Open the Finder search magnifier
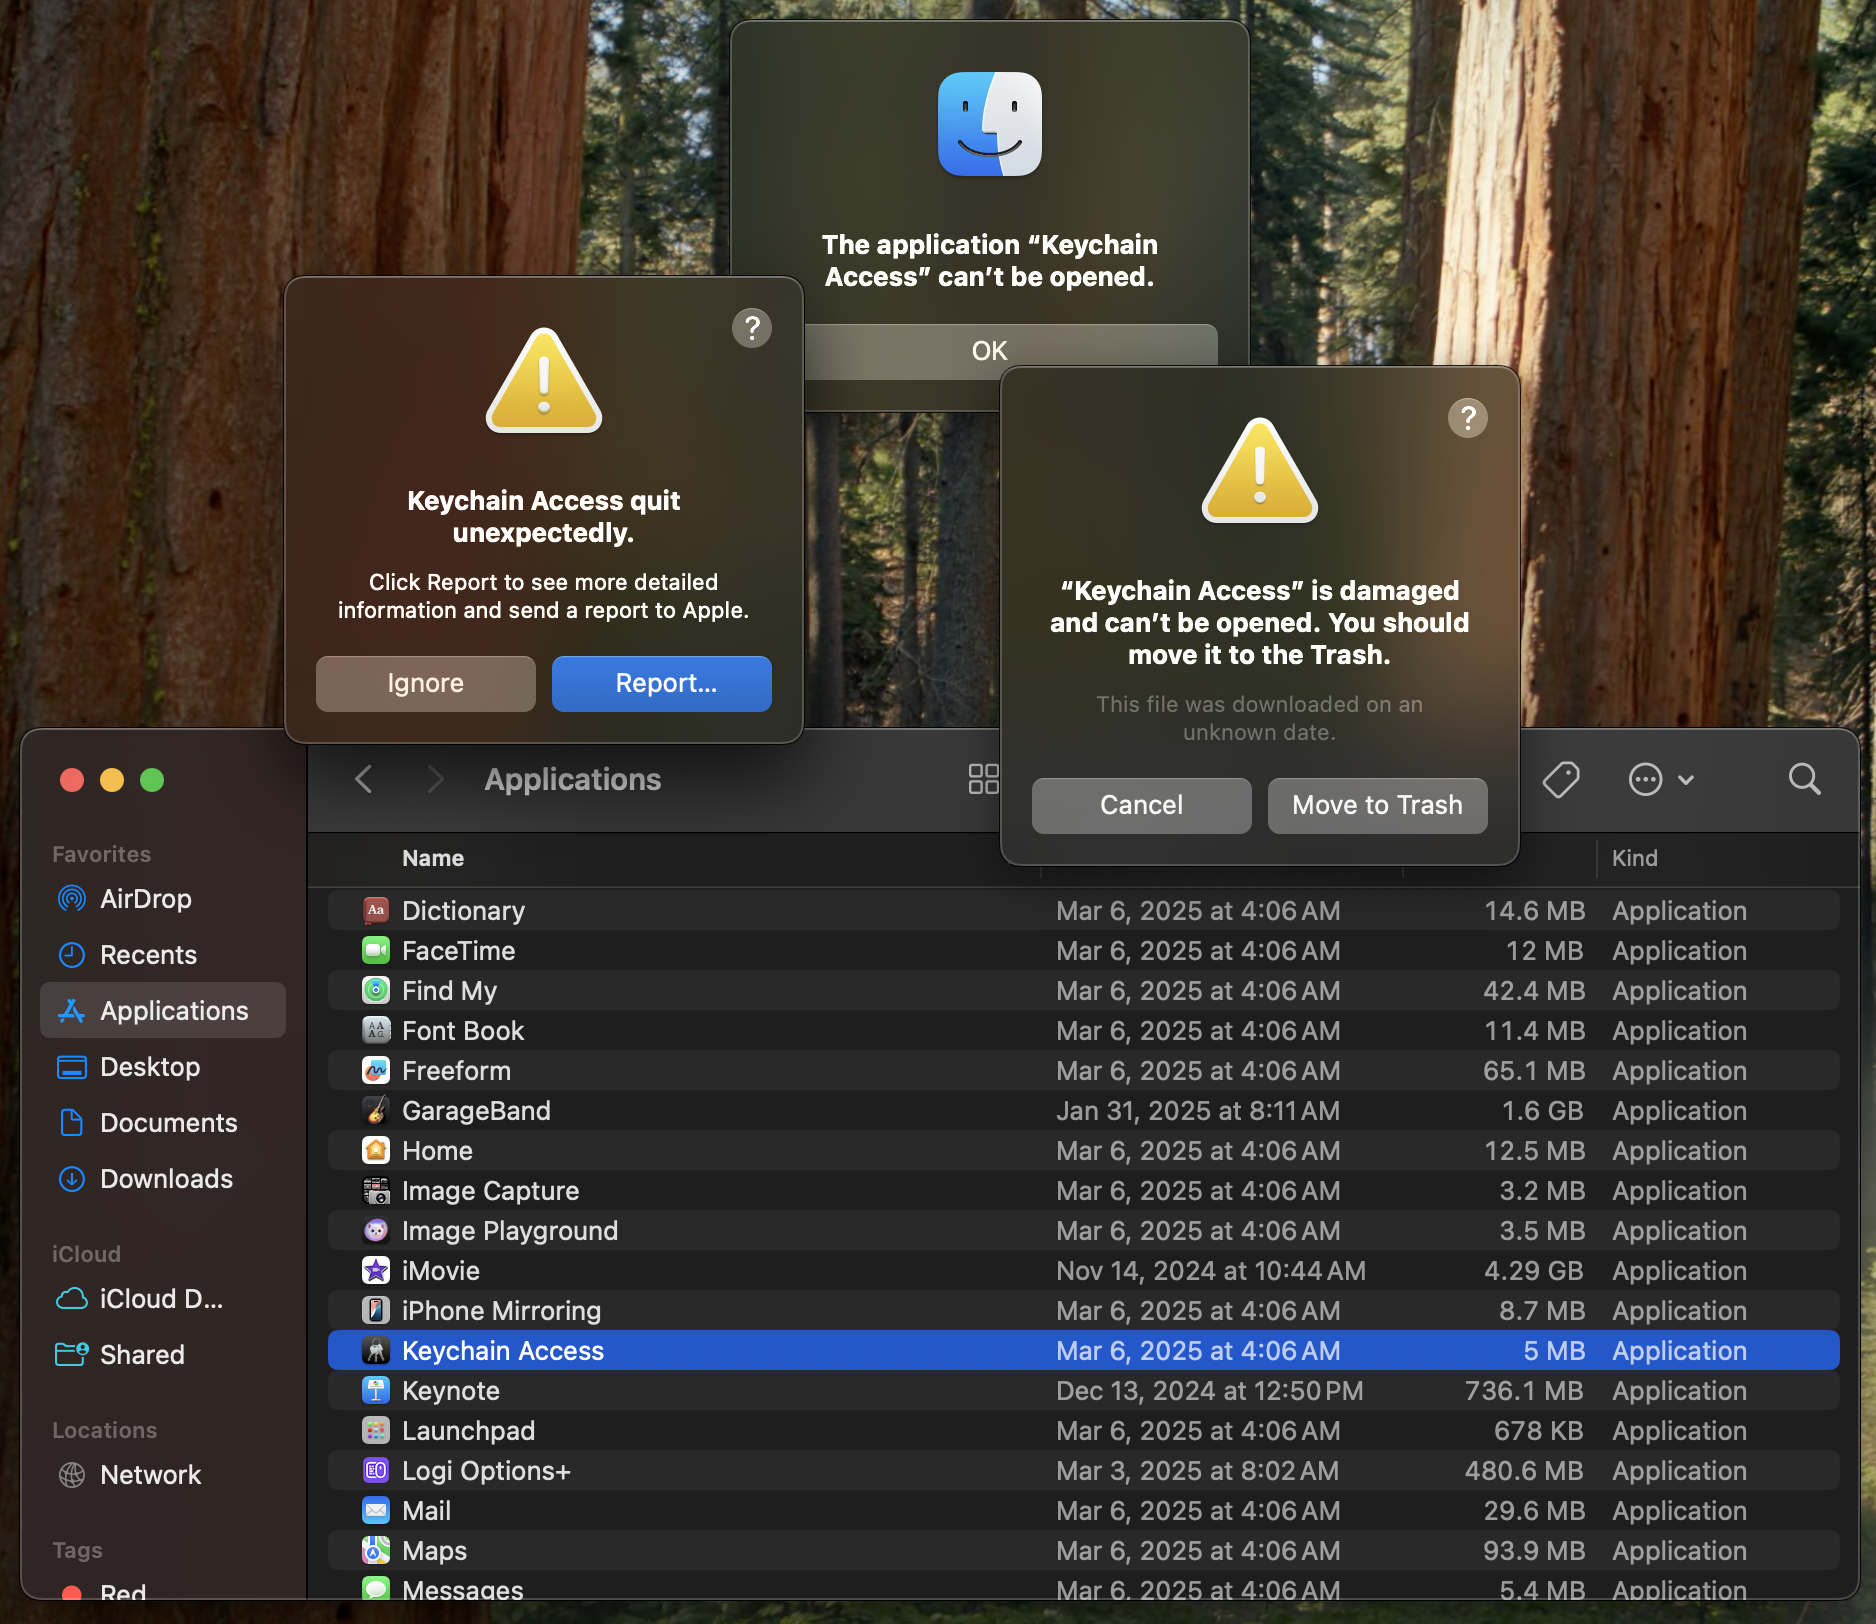Viewport: 1876px width, 1624px height. 1804,779
